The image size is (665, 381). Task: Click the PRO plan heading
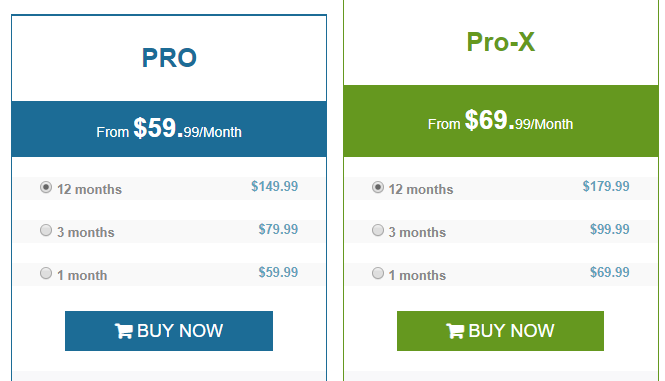(169, 58)
